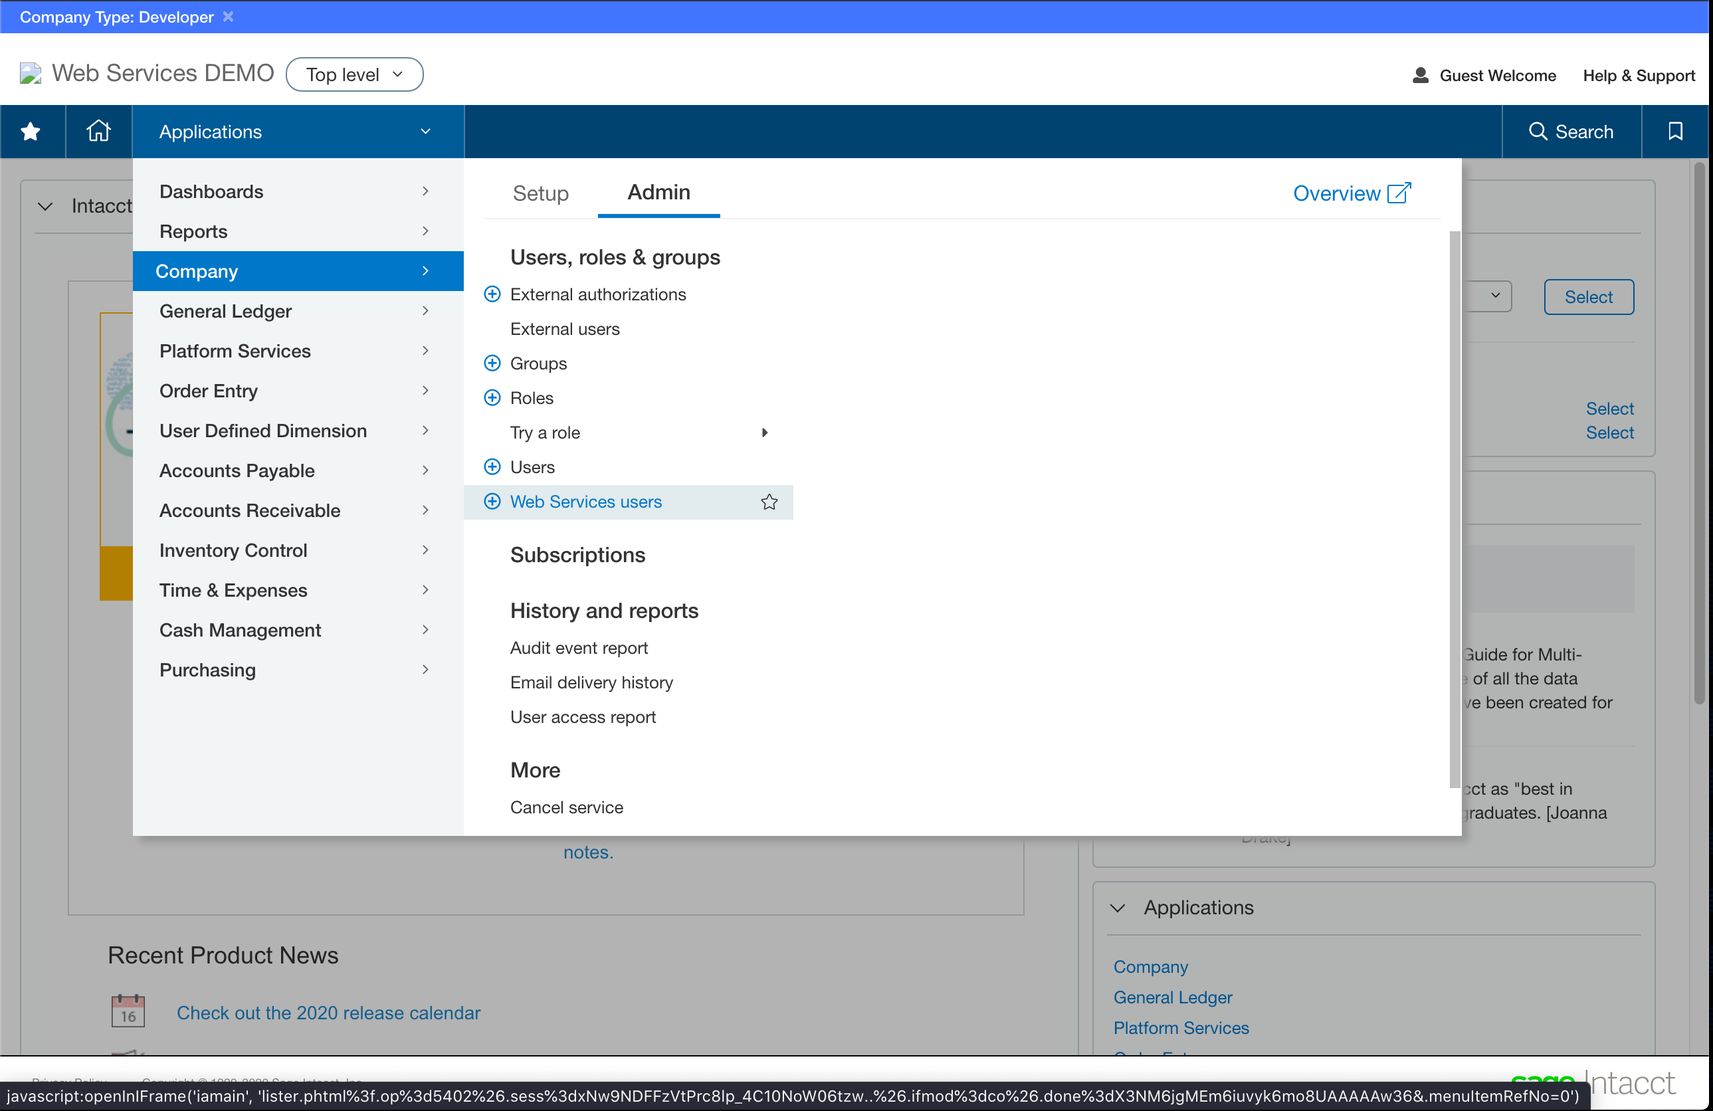Viewport: 1713px width, 1111px height.
Task: Open Cash Management submenu
Action: 298,630
